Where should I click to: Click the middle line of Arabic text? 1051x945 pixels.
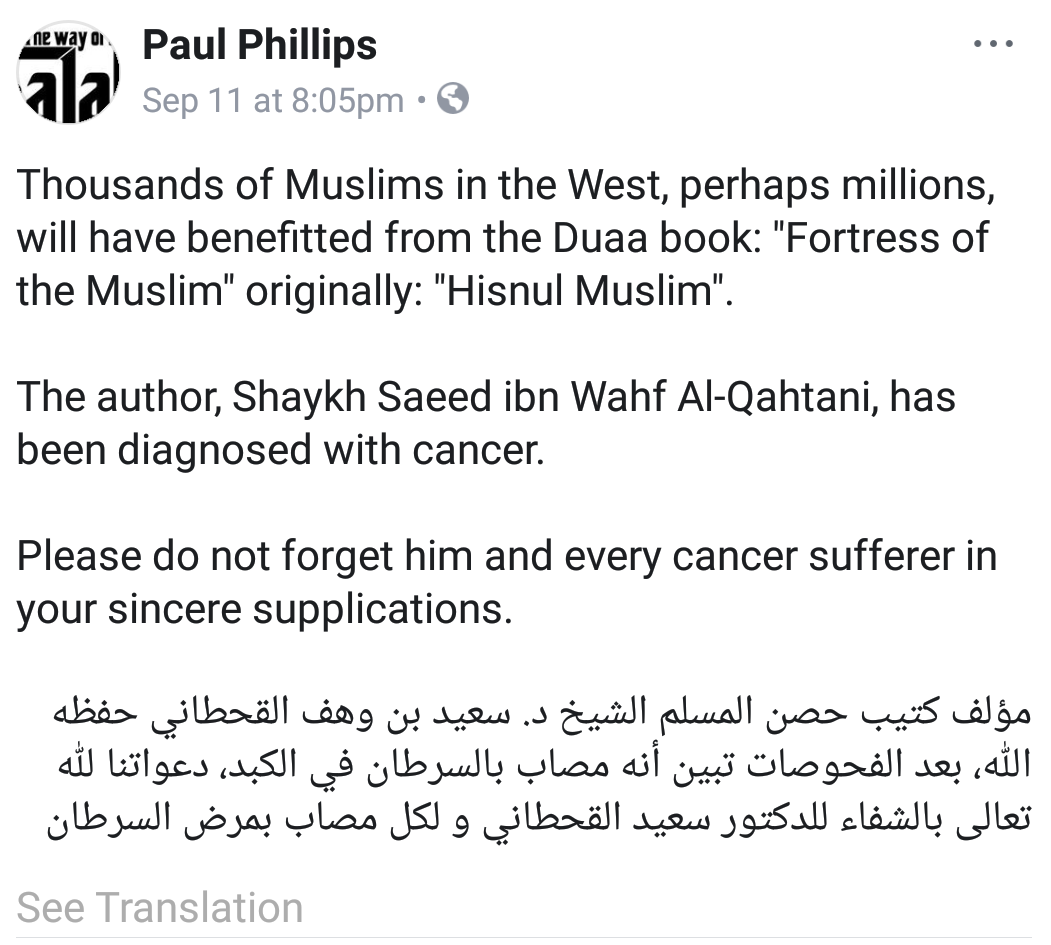(x=544, y=765)
